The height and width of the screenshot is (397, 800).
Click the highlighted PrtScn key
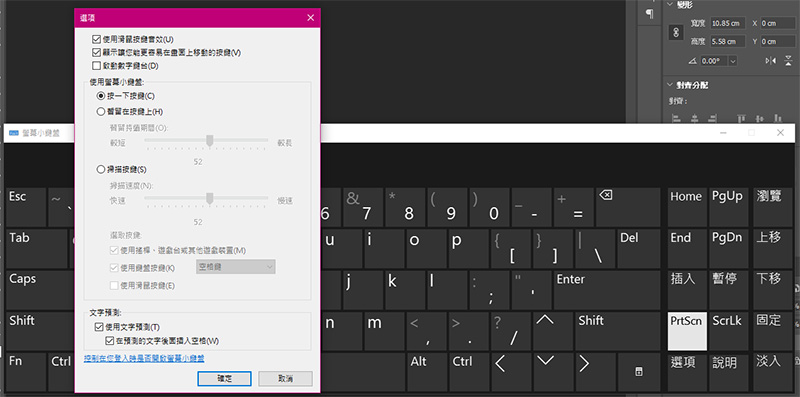pos(687,331)
